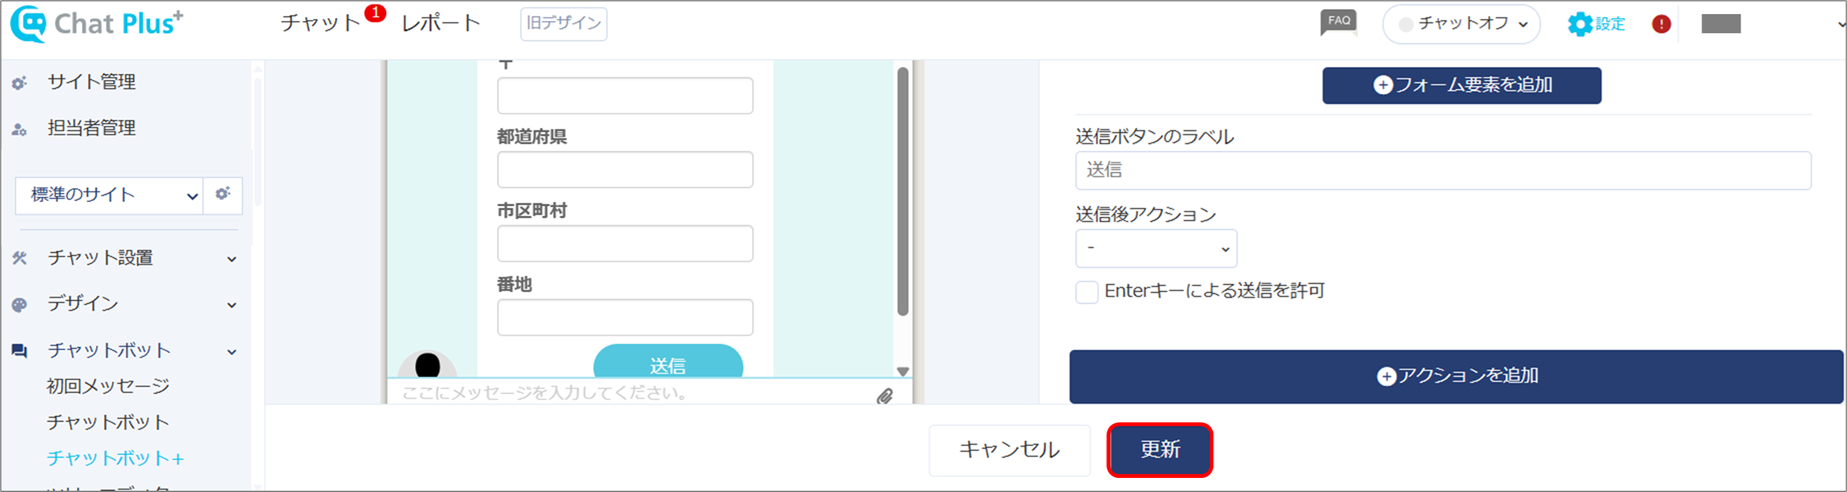Viewport: 1847px width, 492px height.
Task: Click the 更新 button
Action: pos(1160,449)
